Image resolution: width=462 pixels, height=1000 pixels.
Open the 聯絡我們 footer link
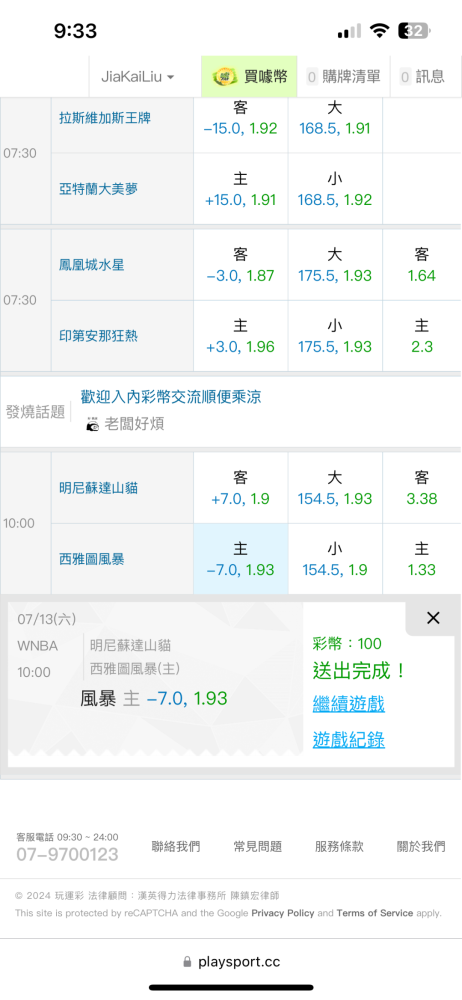[175, 846]
